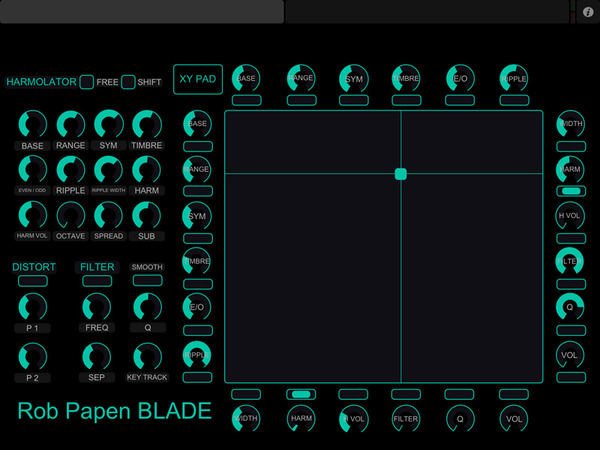
Task: Click the Harmolator section TIMBRE knob
Action: pyautogui.click(x=147, y=124)
